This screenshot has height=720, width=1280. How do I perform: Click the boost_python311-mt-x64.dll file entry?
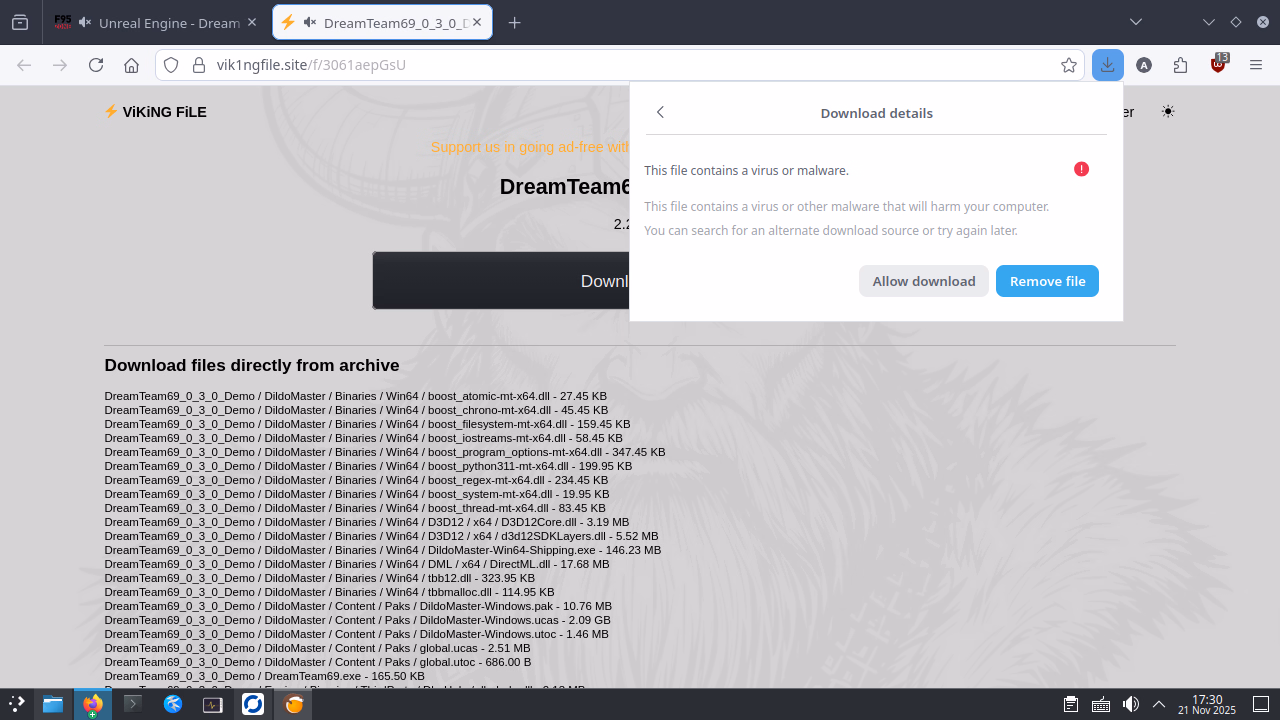coord(368,466)
